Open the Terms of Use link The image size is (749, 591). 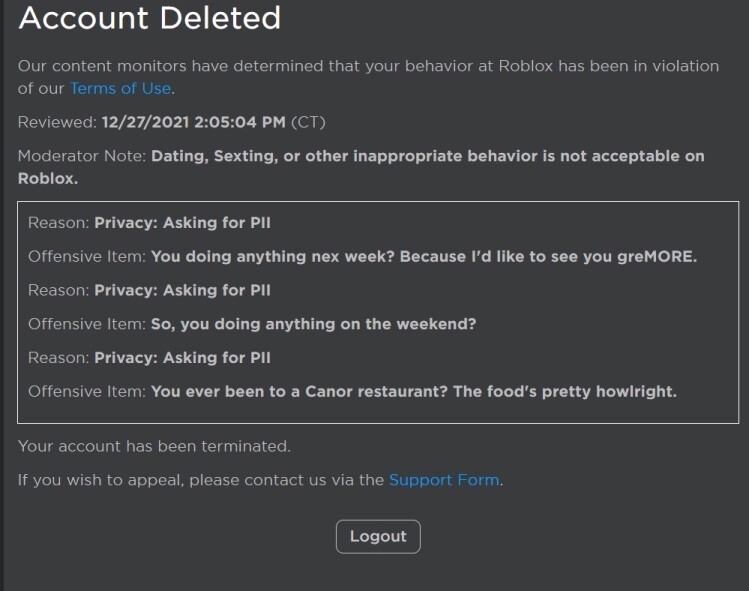pyautogui.click(x=121, y=88)
